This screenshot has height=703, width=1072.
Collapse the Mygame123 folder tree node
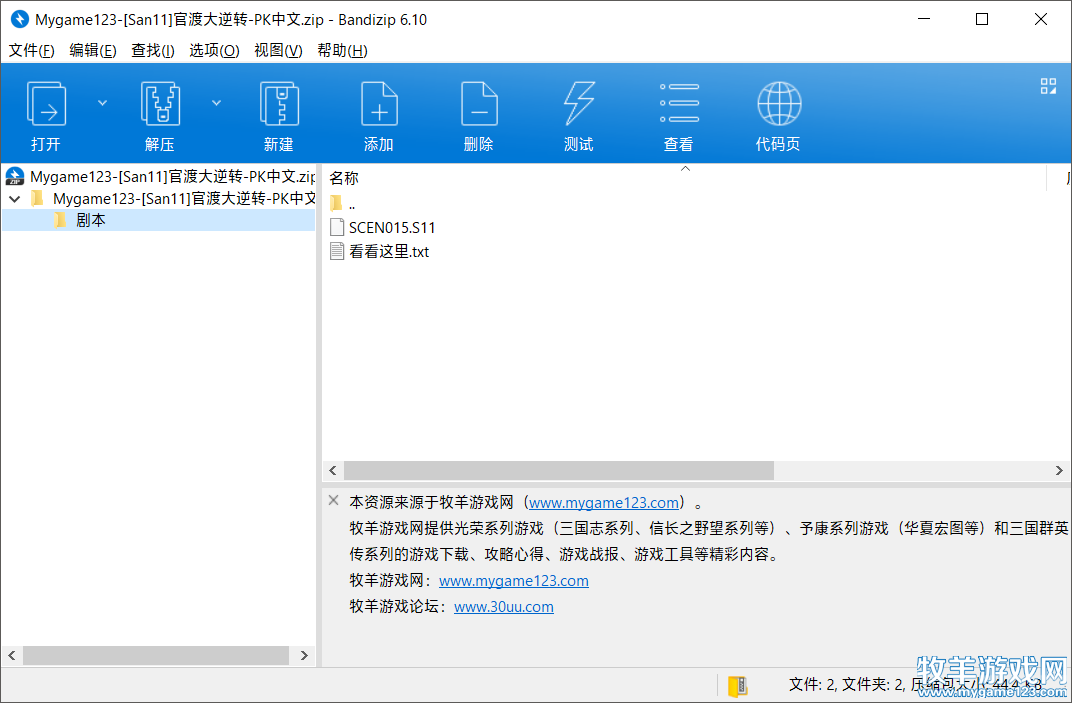[15, 199]
